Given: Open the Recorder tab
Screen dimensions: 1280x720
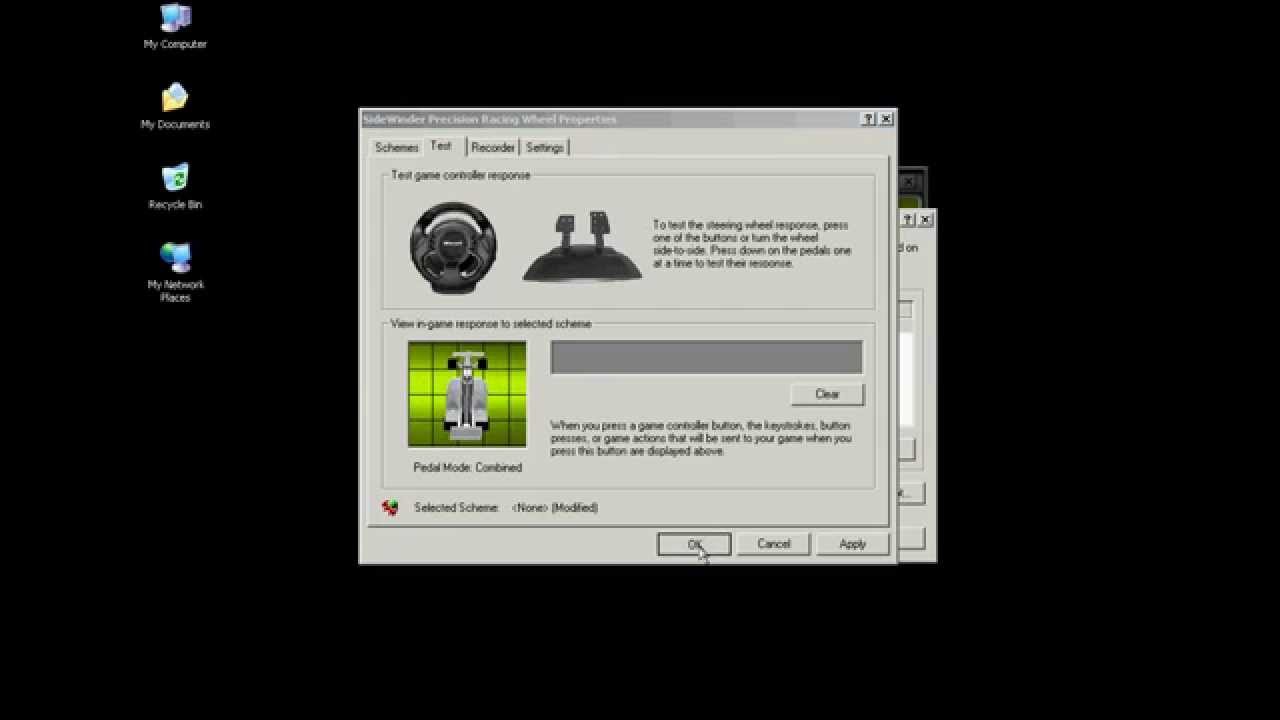Looking at the screenshot, I should click(493, 147).
